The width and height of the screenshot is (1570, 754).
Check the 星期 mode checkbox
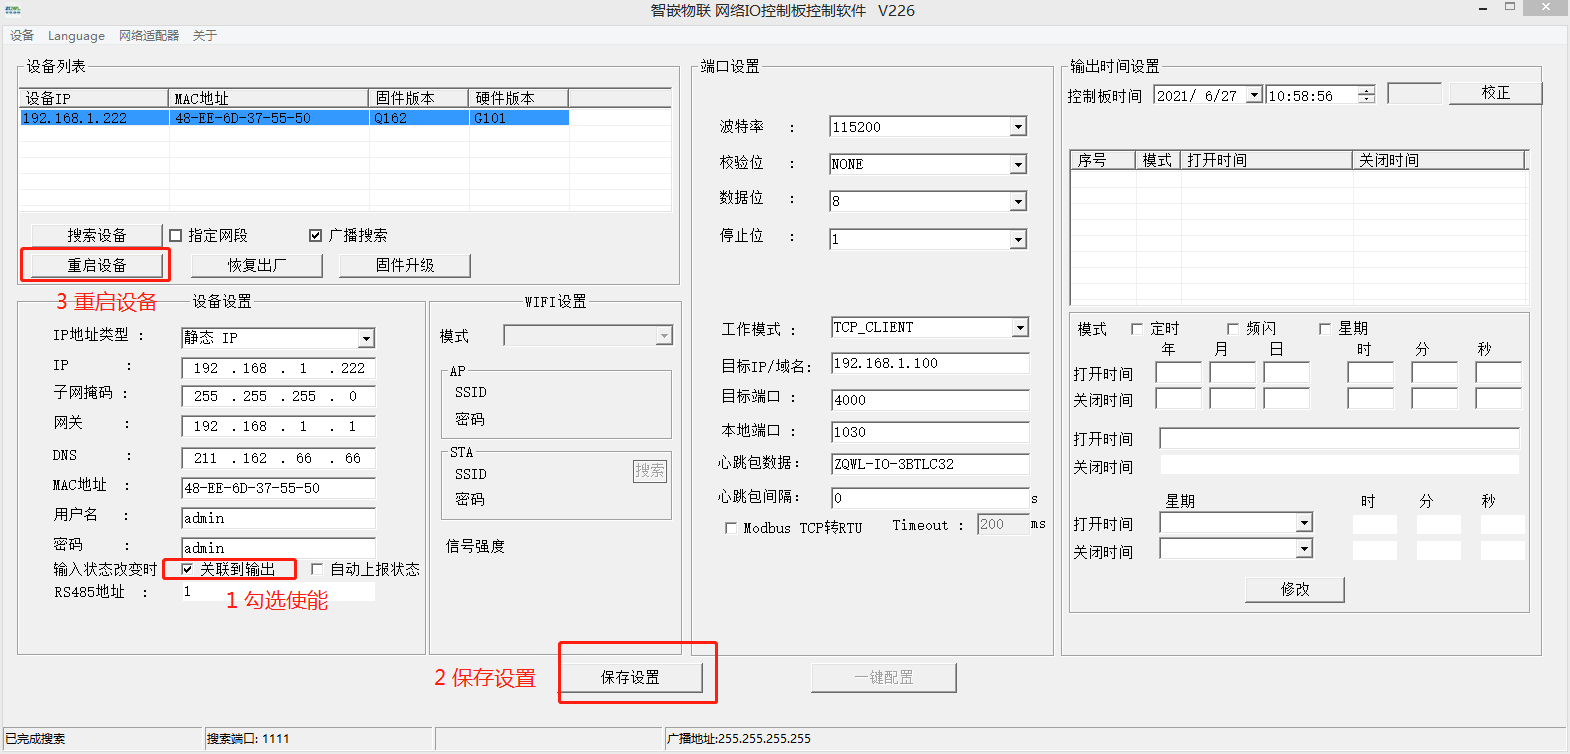click(1325, 329)
